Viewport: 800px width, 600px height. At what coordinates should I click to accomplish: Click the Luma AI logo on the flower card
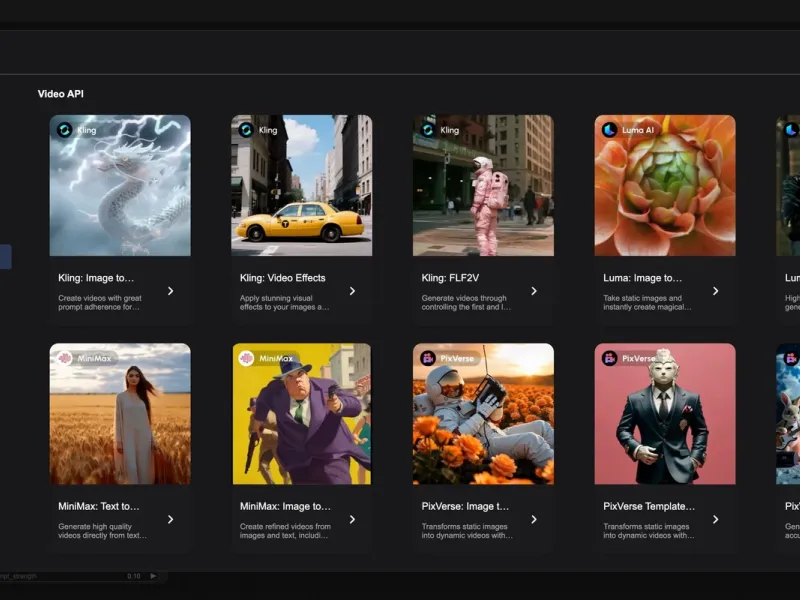point(609,130)
